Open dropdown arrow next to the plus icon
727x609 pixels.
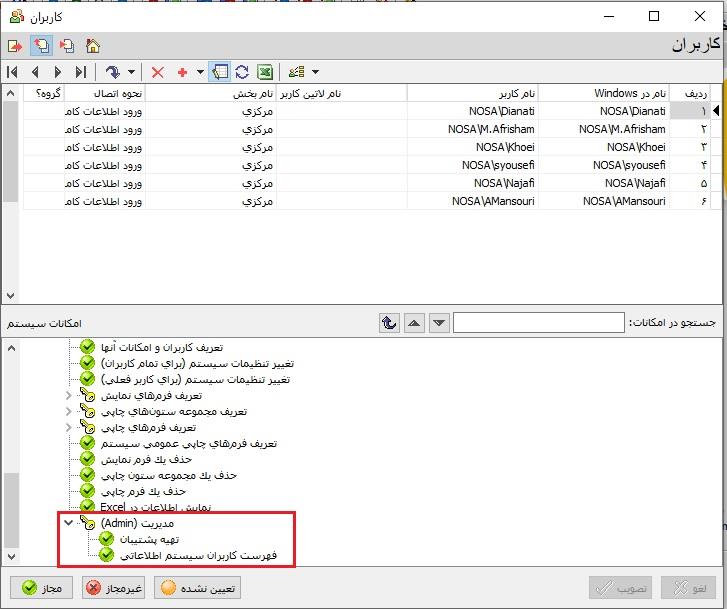[x=200, y=72]
